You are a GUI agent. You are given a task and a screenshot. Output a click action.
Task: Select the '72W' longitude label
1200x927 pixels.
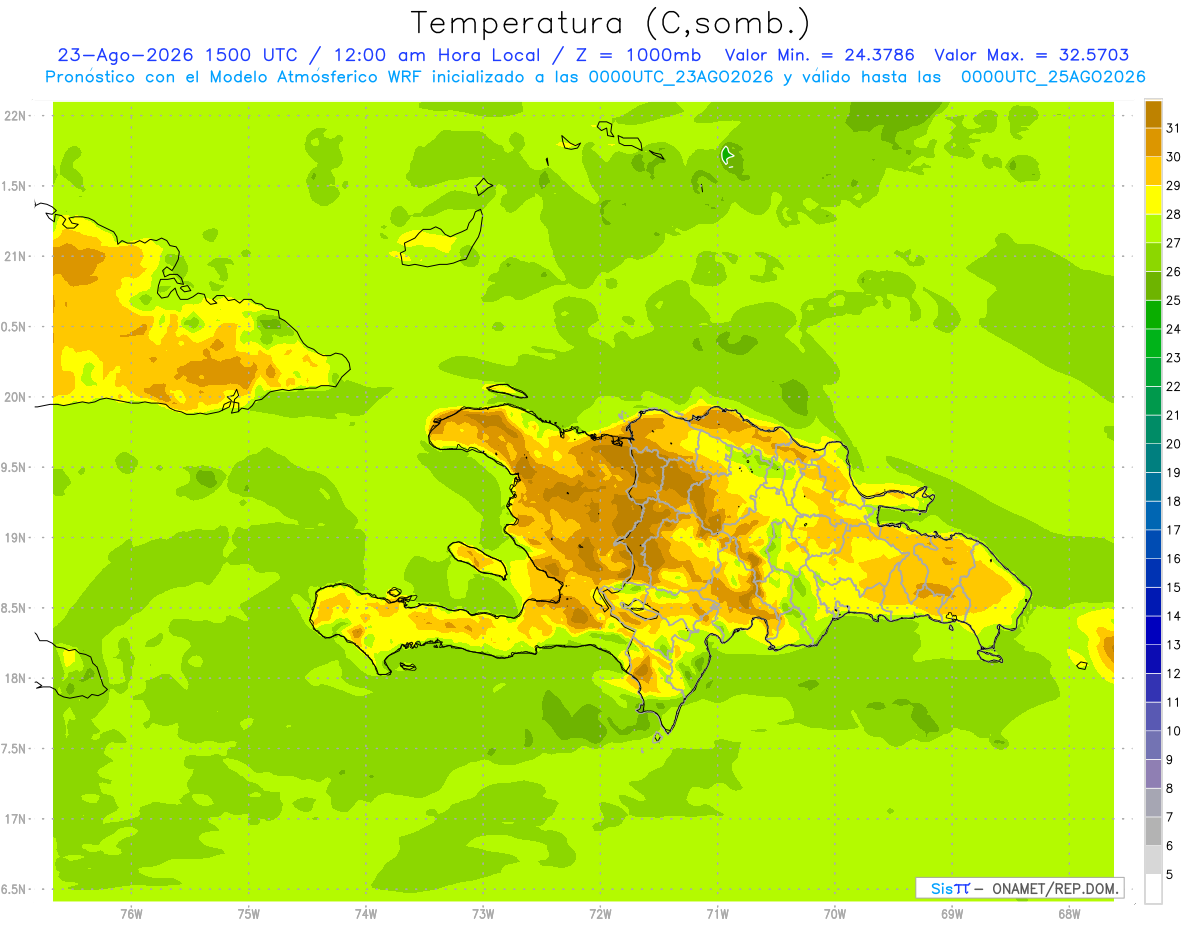[x=600, y=913]
